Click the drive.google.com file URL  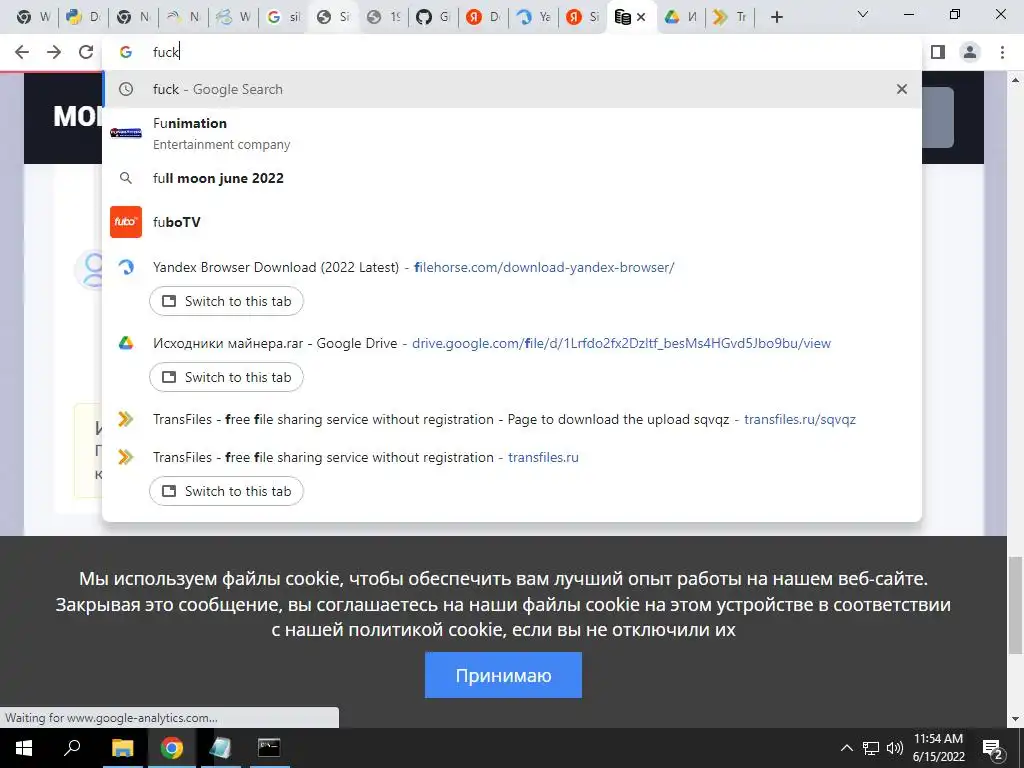(621, 344)
